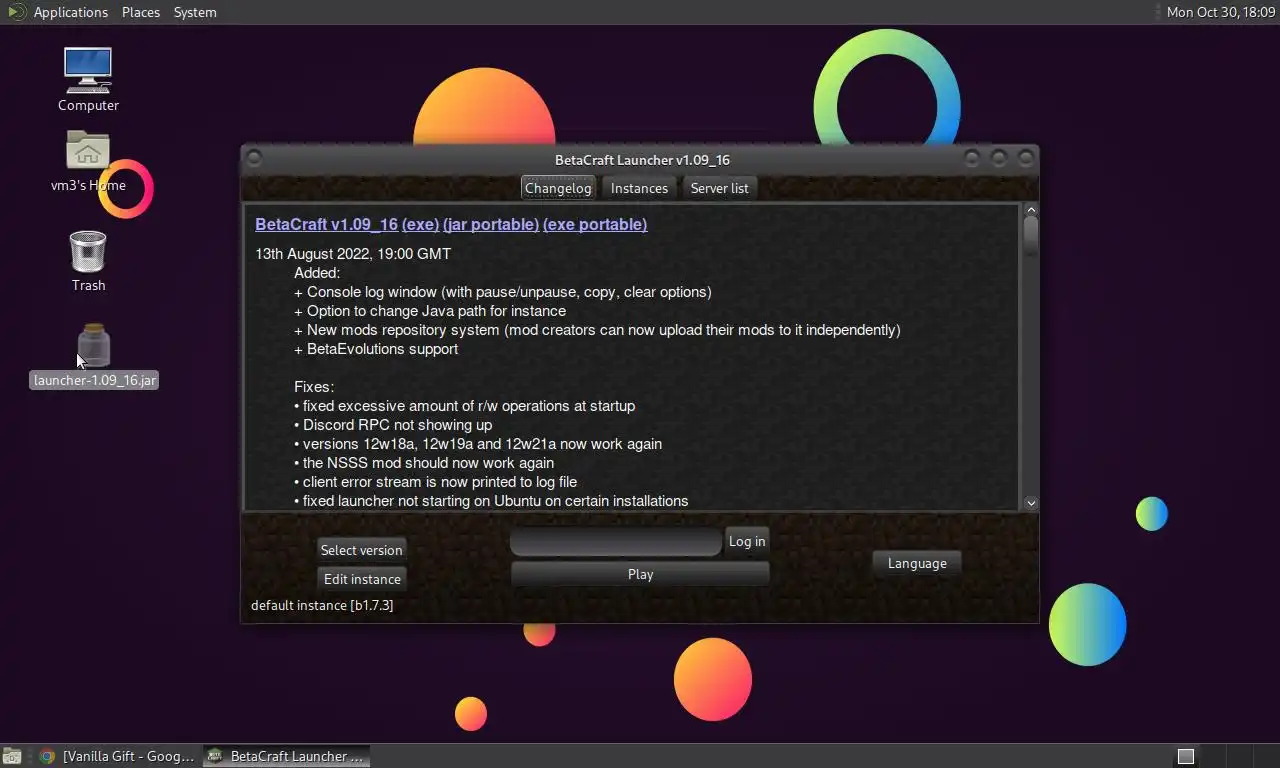Click the Vanilla Gift Google Chrome taskbar item

116,756
